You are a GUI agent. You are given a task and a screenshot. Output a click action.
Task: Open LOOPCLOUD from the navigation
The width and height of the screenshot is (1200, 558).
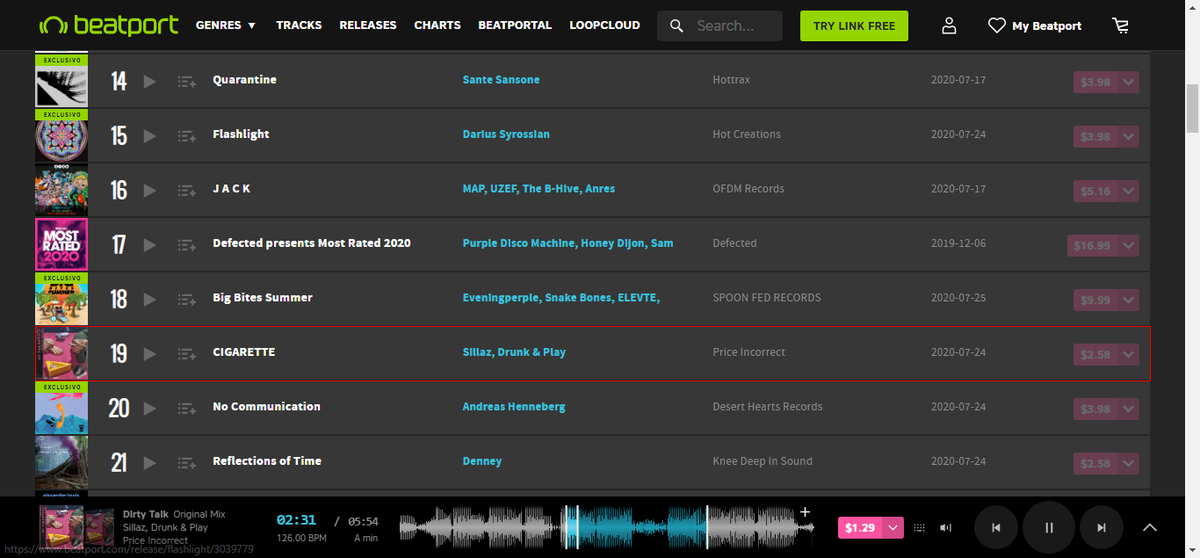(x=604, y=25)
